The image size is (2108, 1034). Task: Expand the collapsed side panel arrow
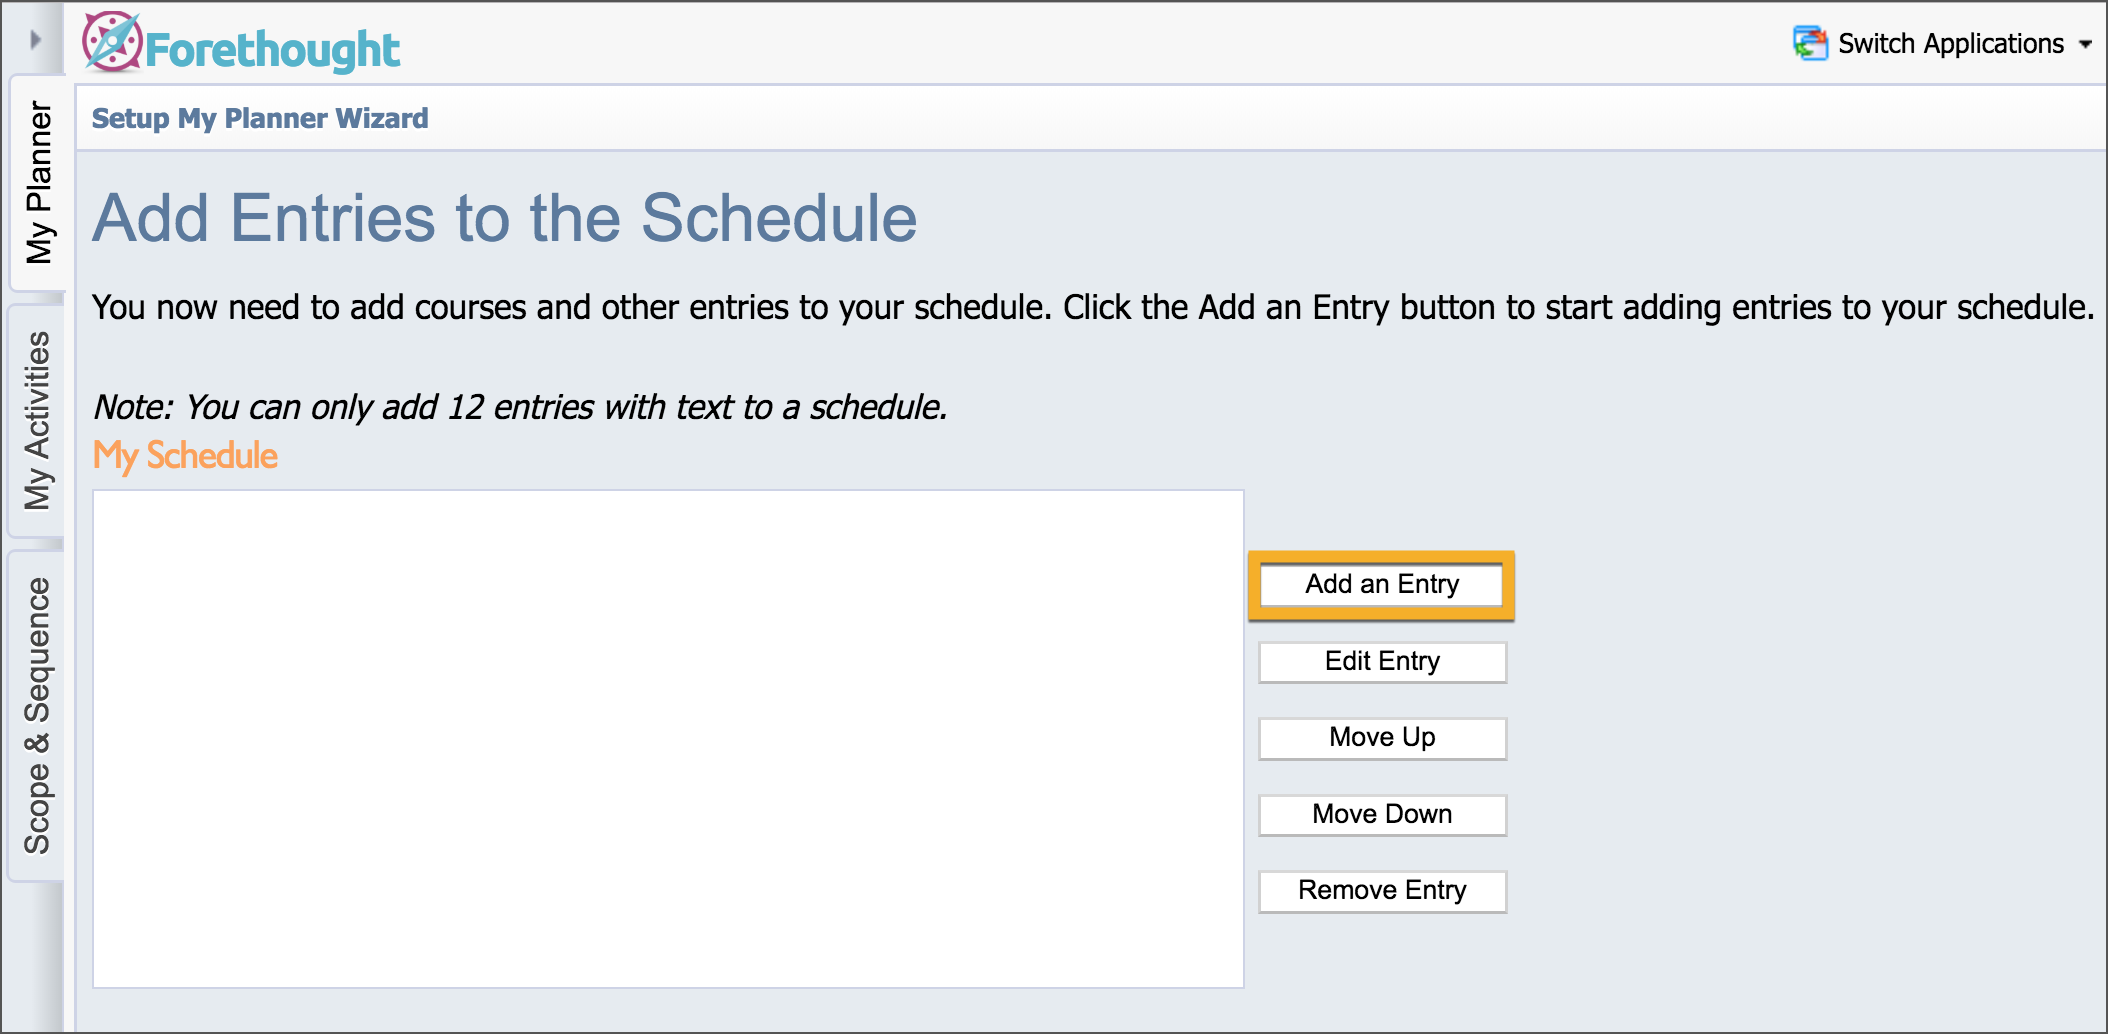[x=36, y=40]
